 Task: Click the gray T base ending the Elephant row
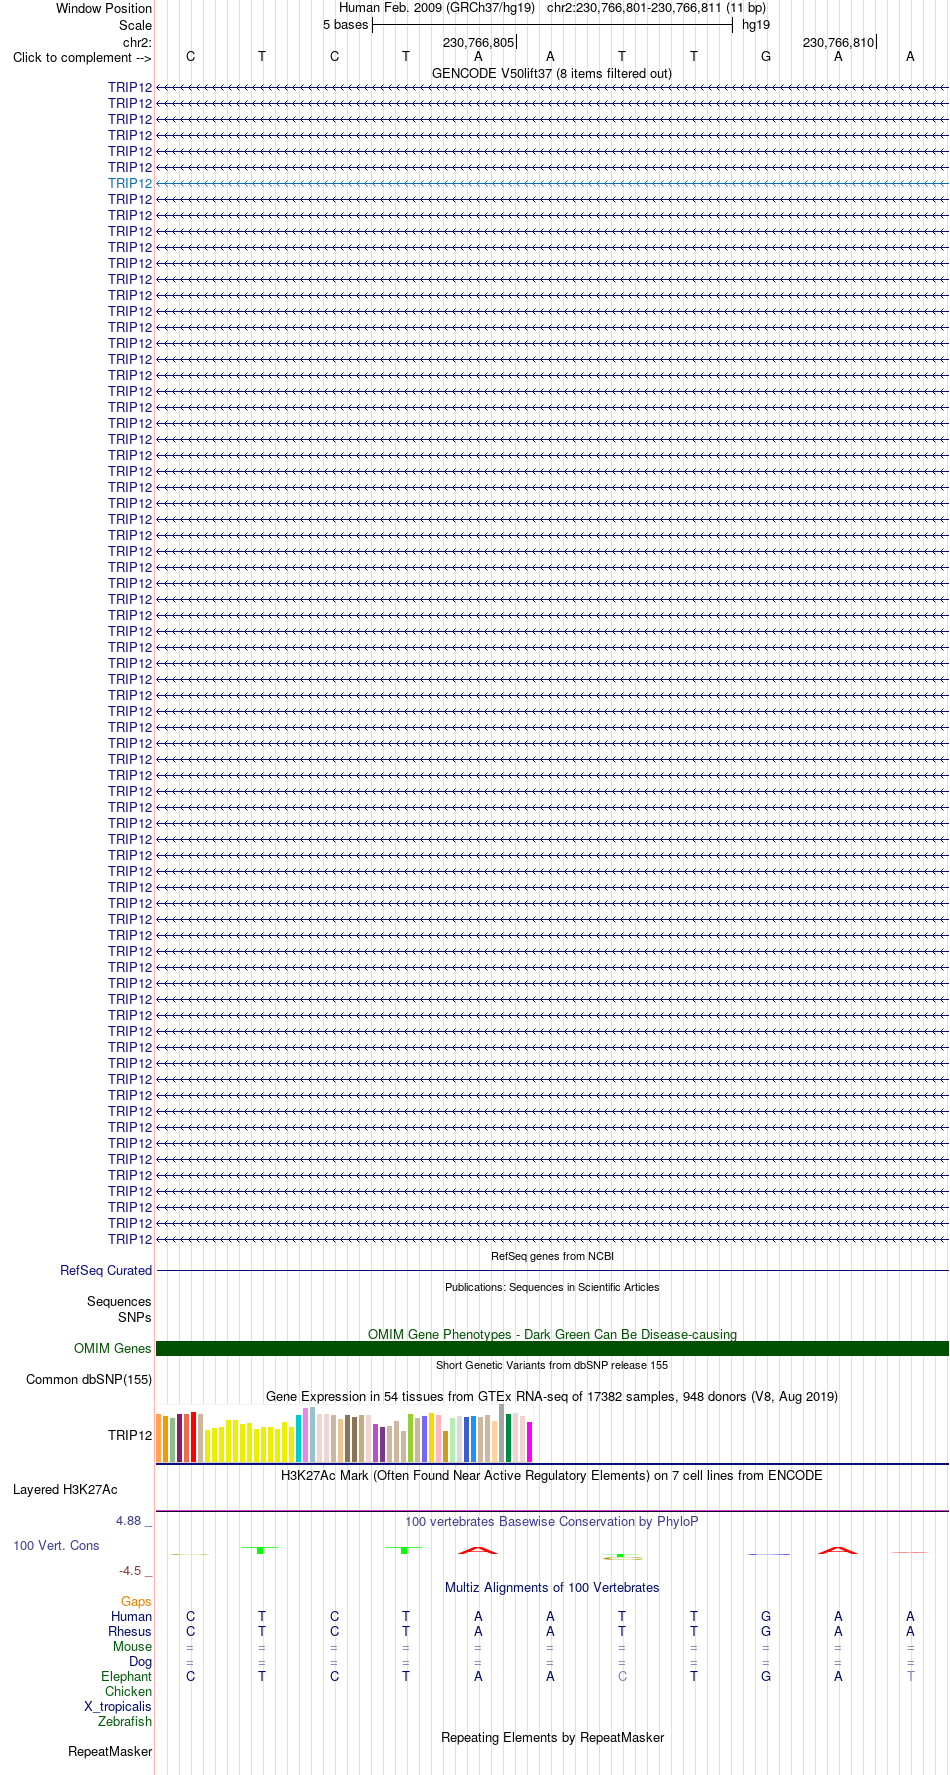(x=910, y=1676)
